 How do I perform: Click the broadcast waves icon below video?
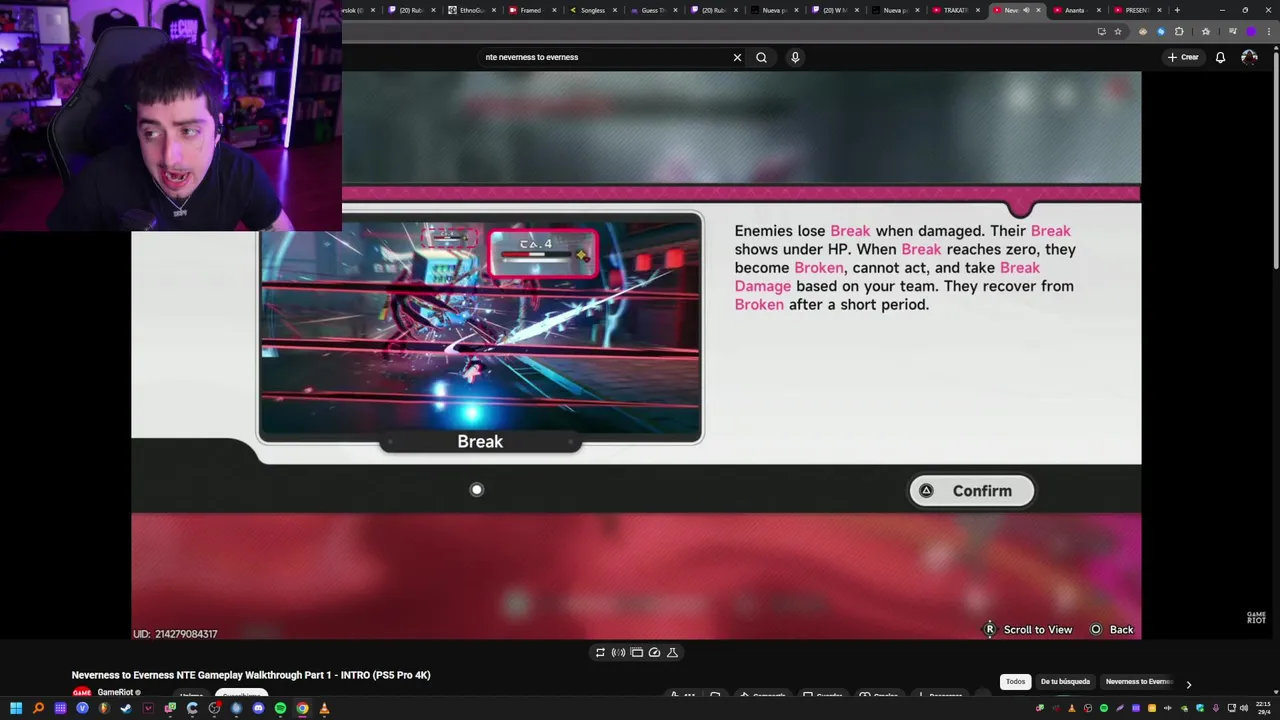[618, 652]
